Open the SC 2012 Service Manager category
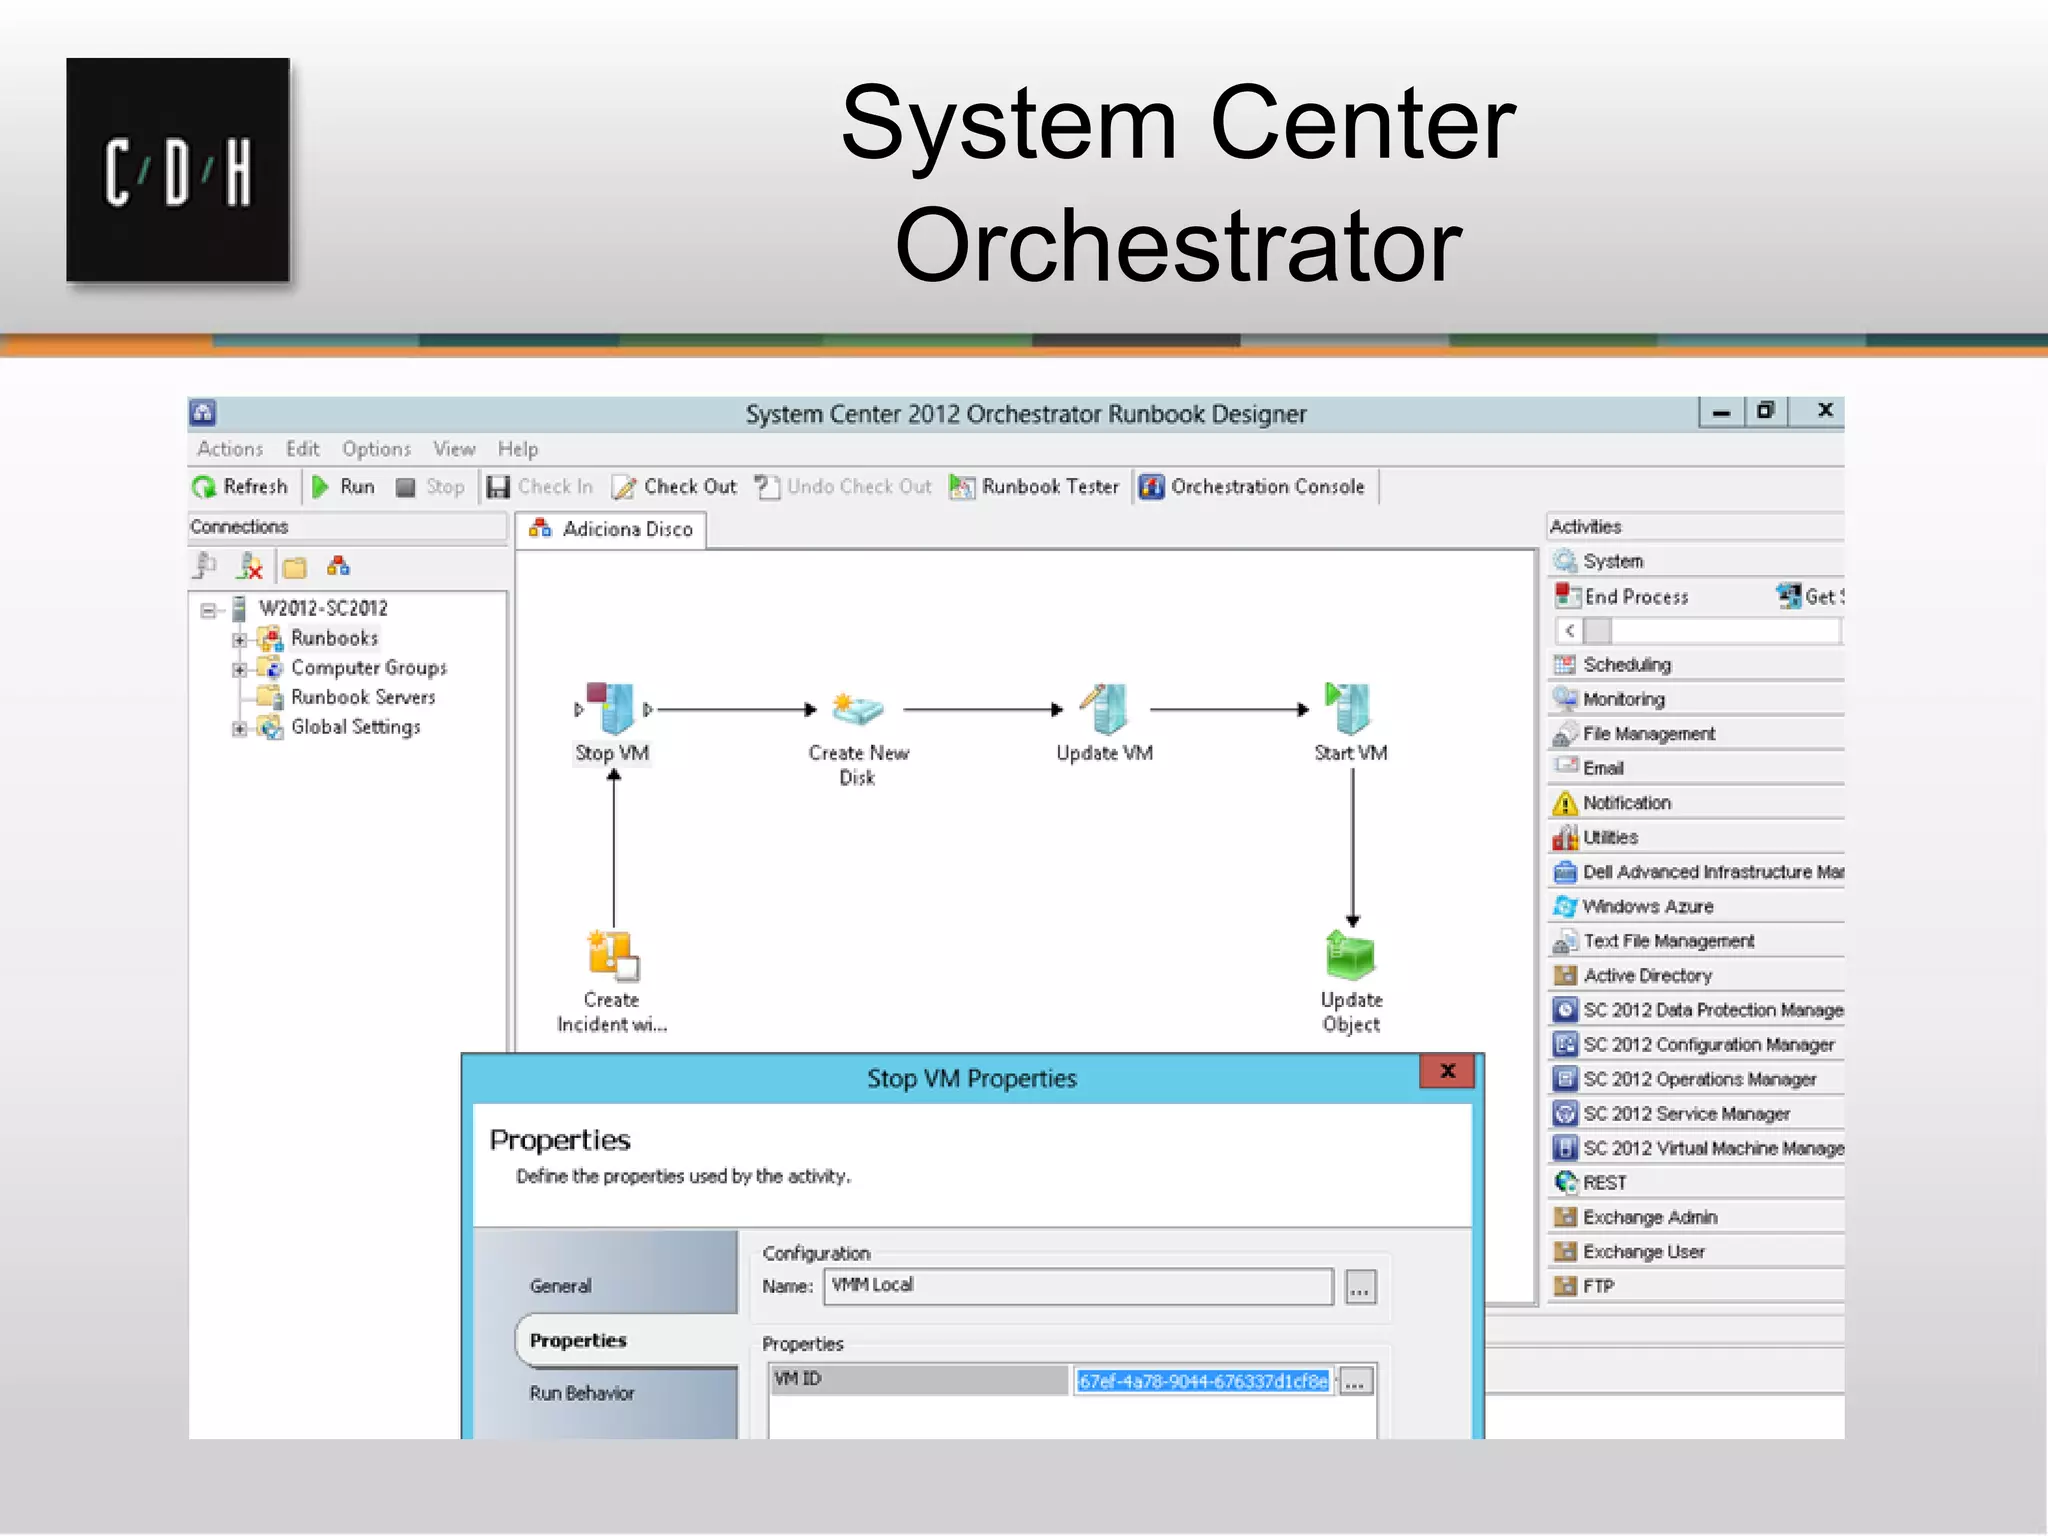The height and width of the screenshot is (1536, 2048). tap(1696, 1114)
